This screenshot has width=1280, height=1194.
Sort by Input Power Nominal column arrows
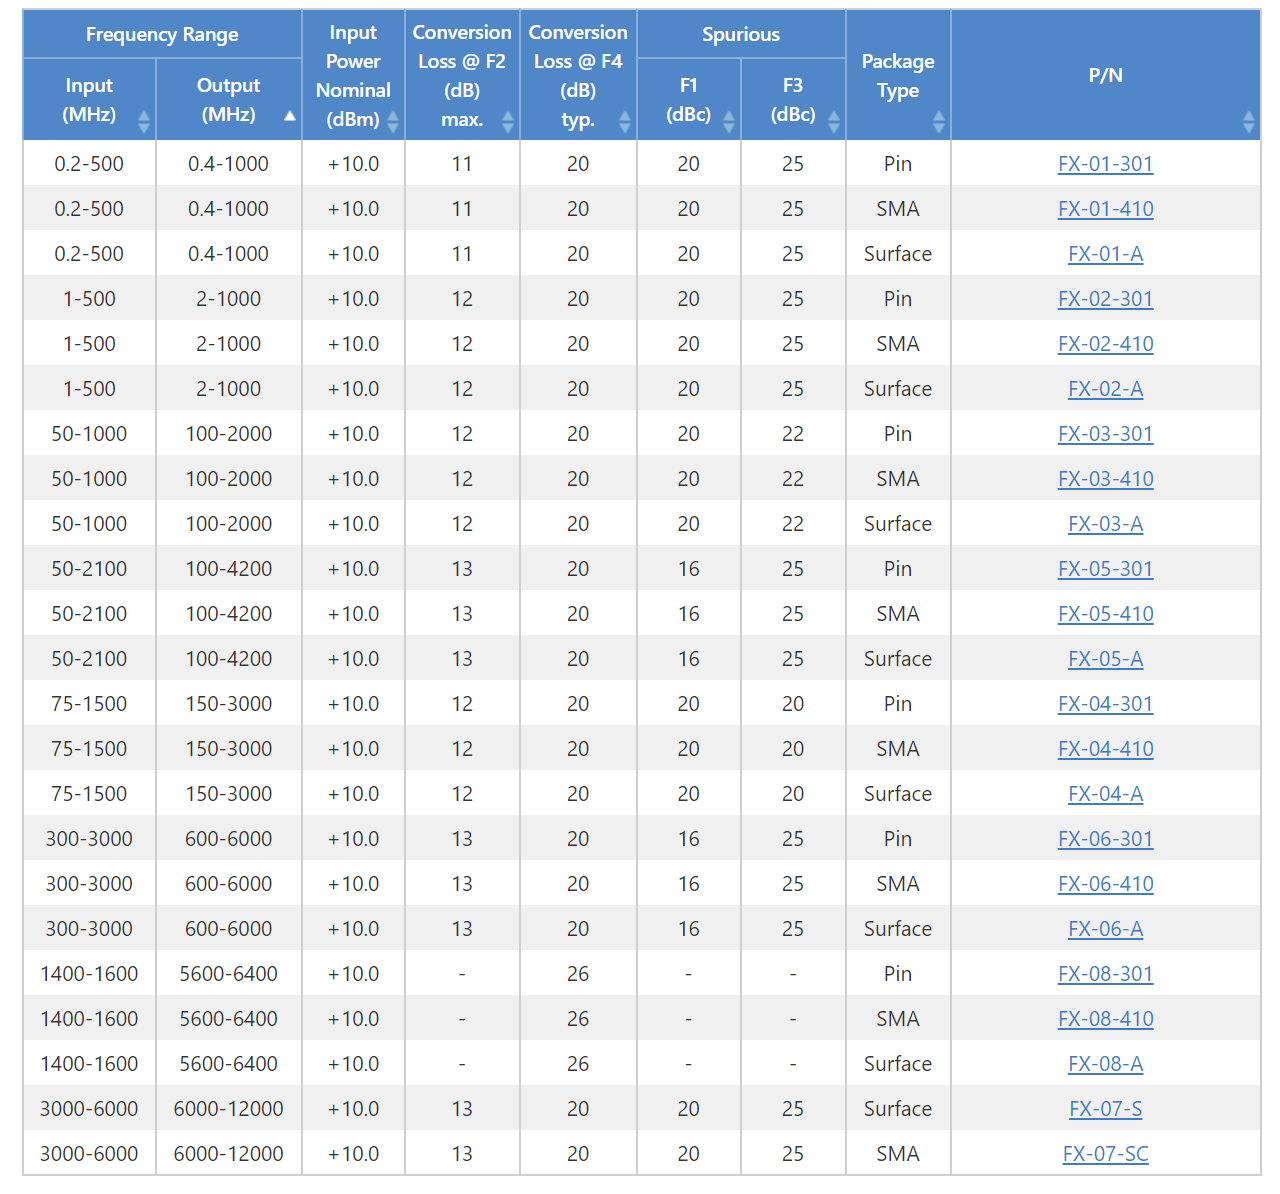pyautogui.click(x=393, y=122)
